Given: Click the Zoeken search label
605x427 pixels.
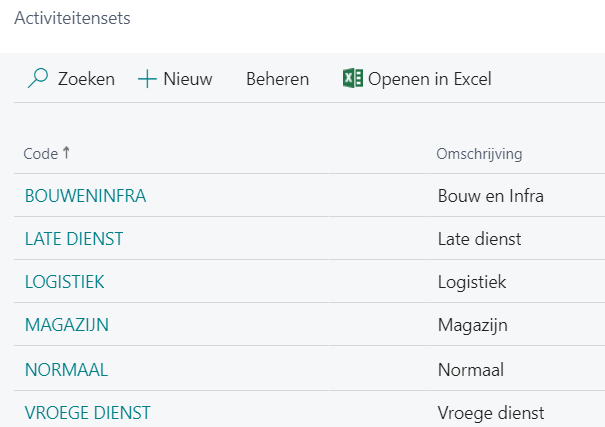Looking at the screenshot, I should tap(86, 79).
